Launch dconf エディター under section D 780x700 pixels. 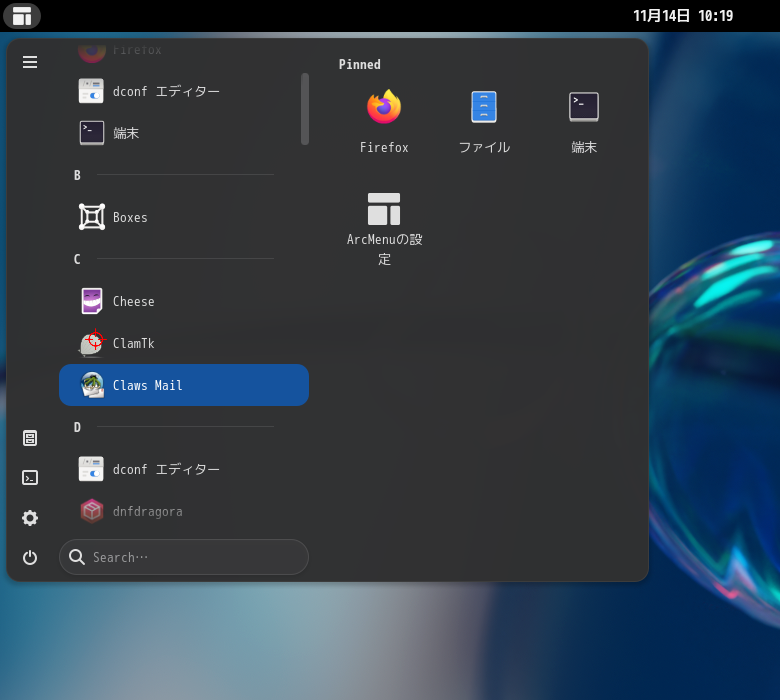184,469
